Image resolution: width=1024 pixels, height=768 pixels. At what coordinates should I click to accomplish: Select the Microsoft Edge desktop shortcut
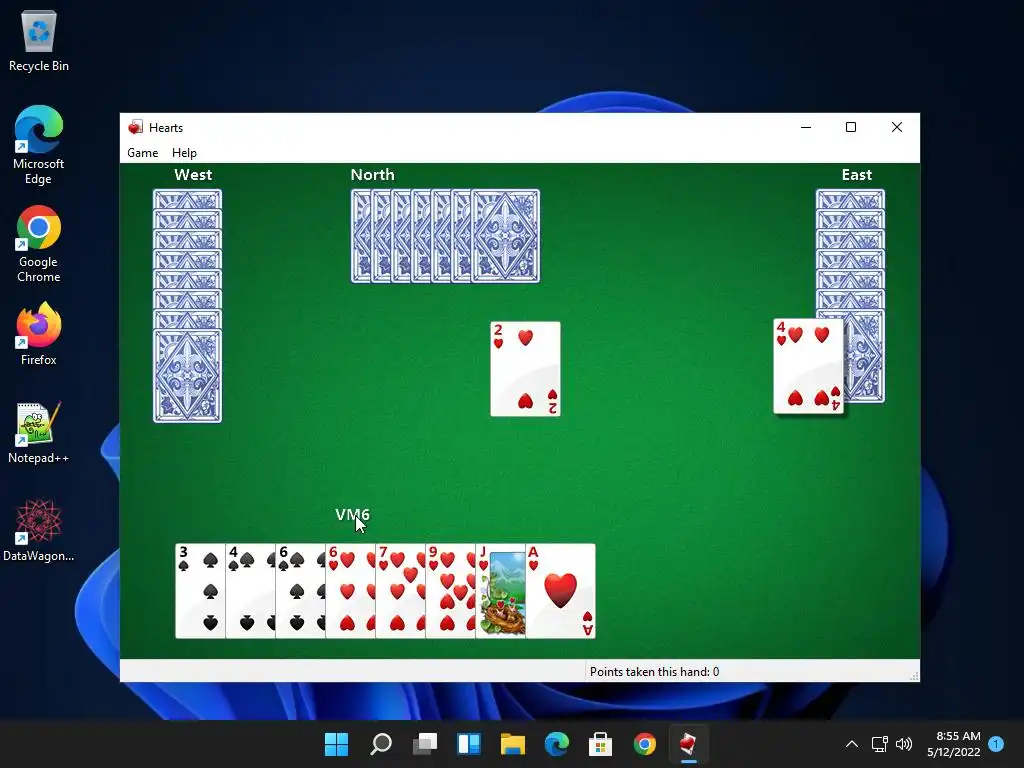[39, 145]
